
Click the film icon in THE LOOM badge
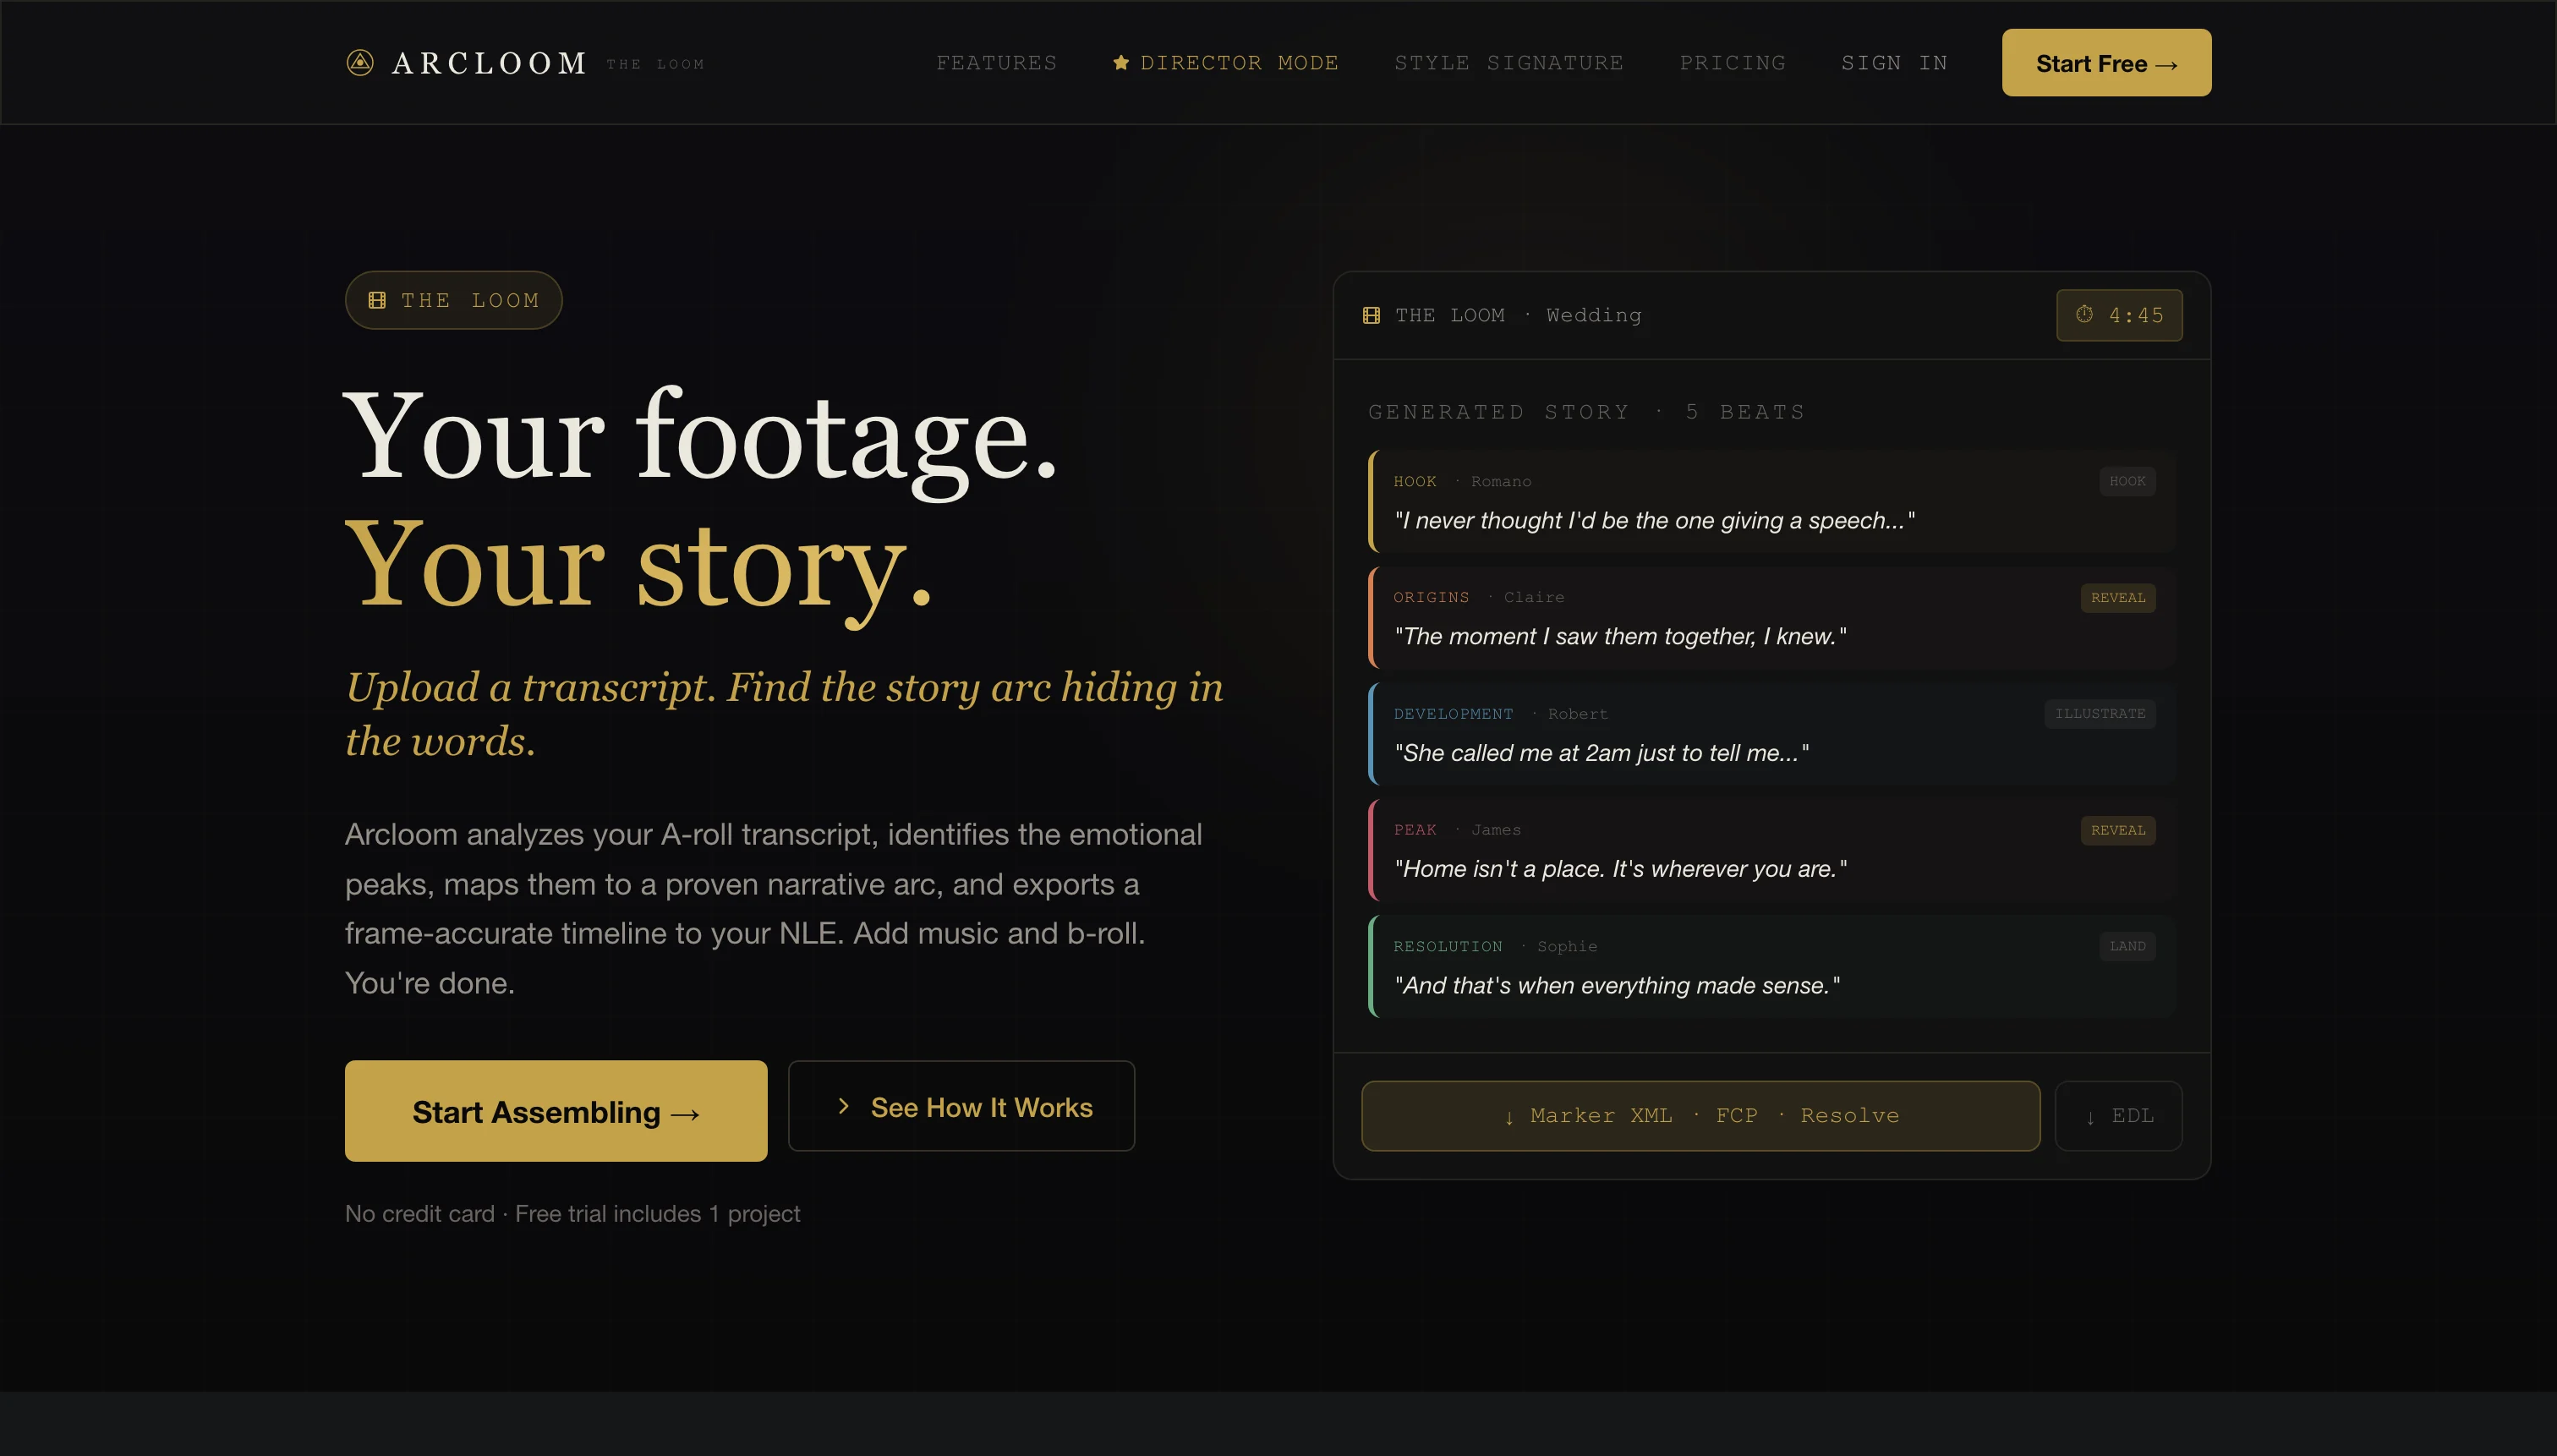[x=377, y=300]
